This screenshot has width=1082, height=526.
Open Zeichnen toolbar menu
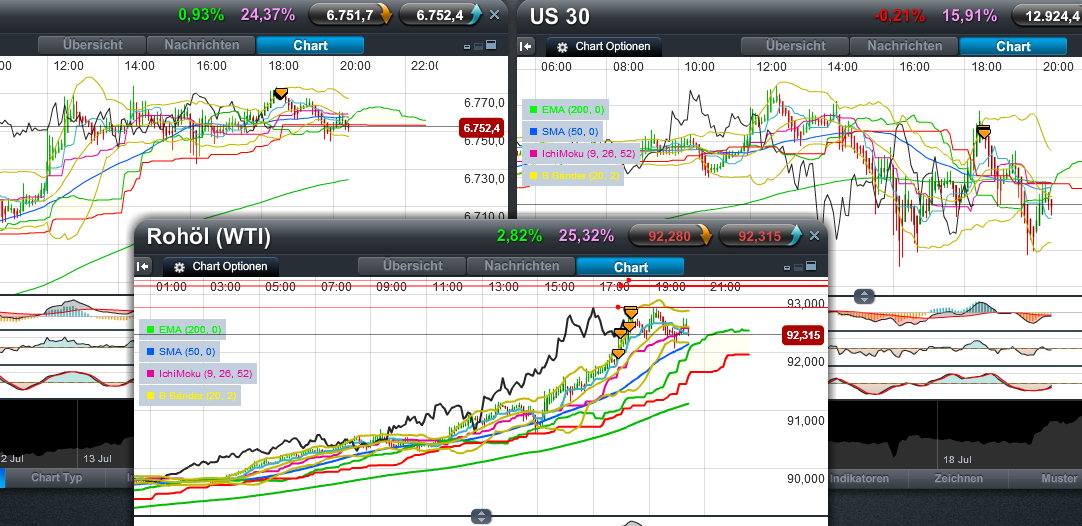(x=958, y=478)
